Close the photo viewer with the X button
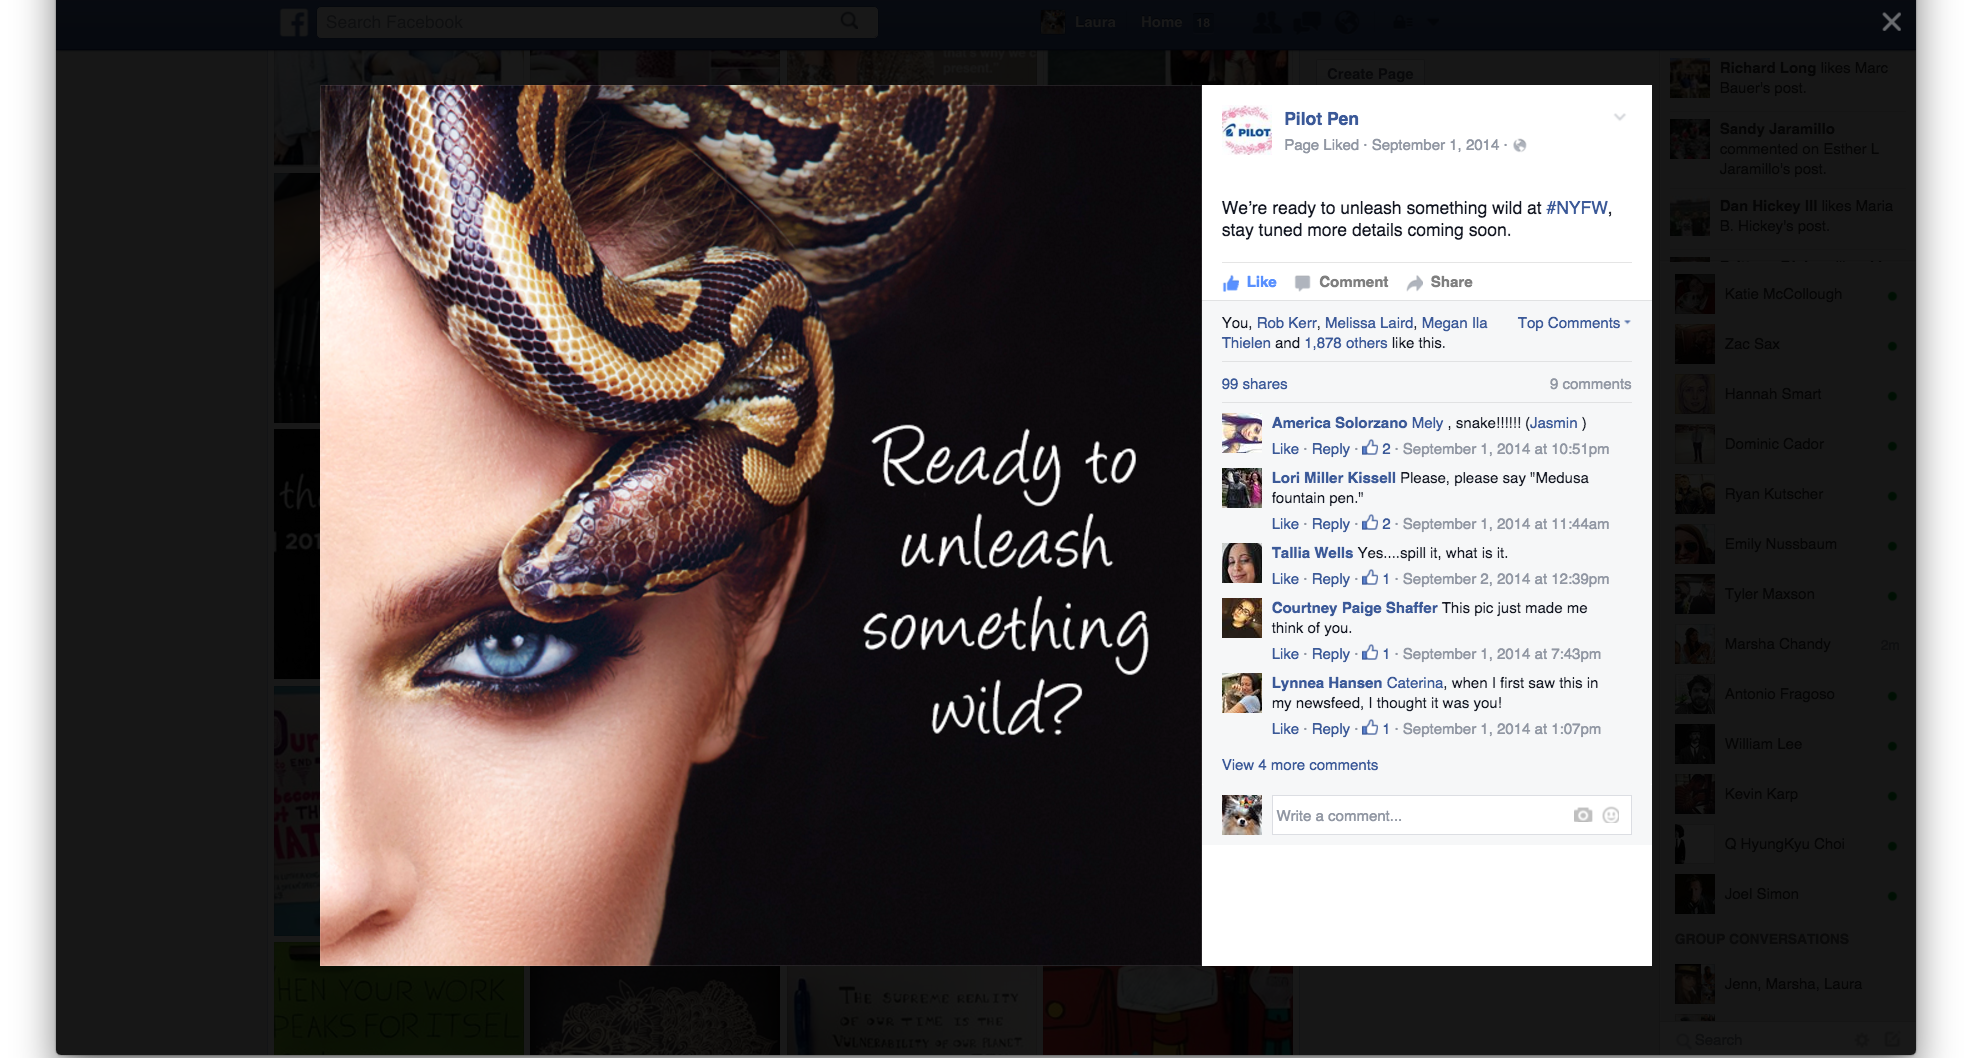This screenshot has height=1058, width=1972. tap(1891, 22)
